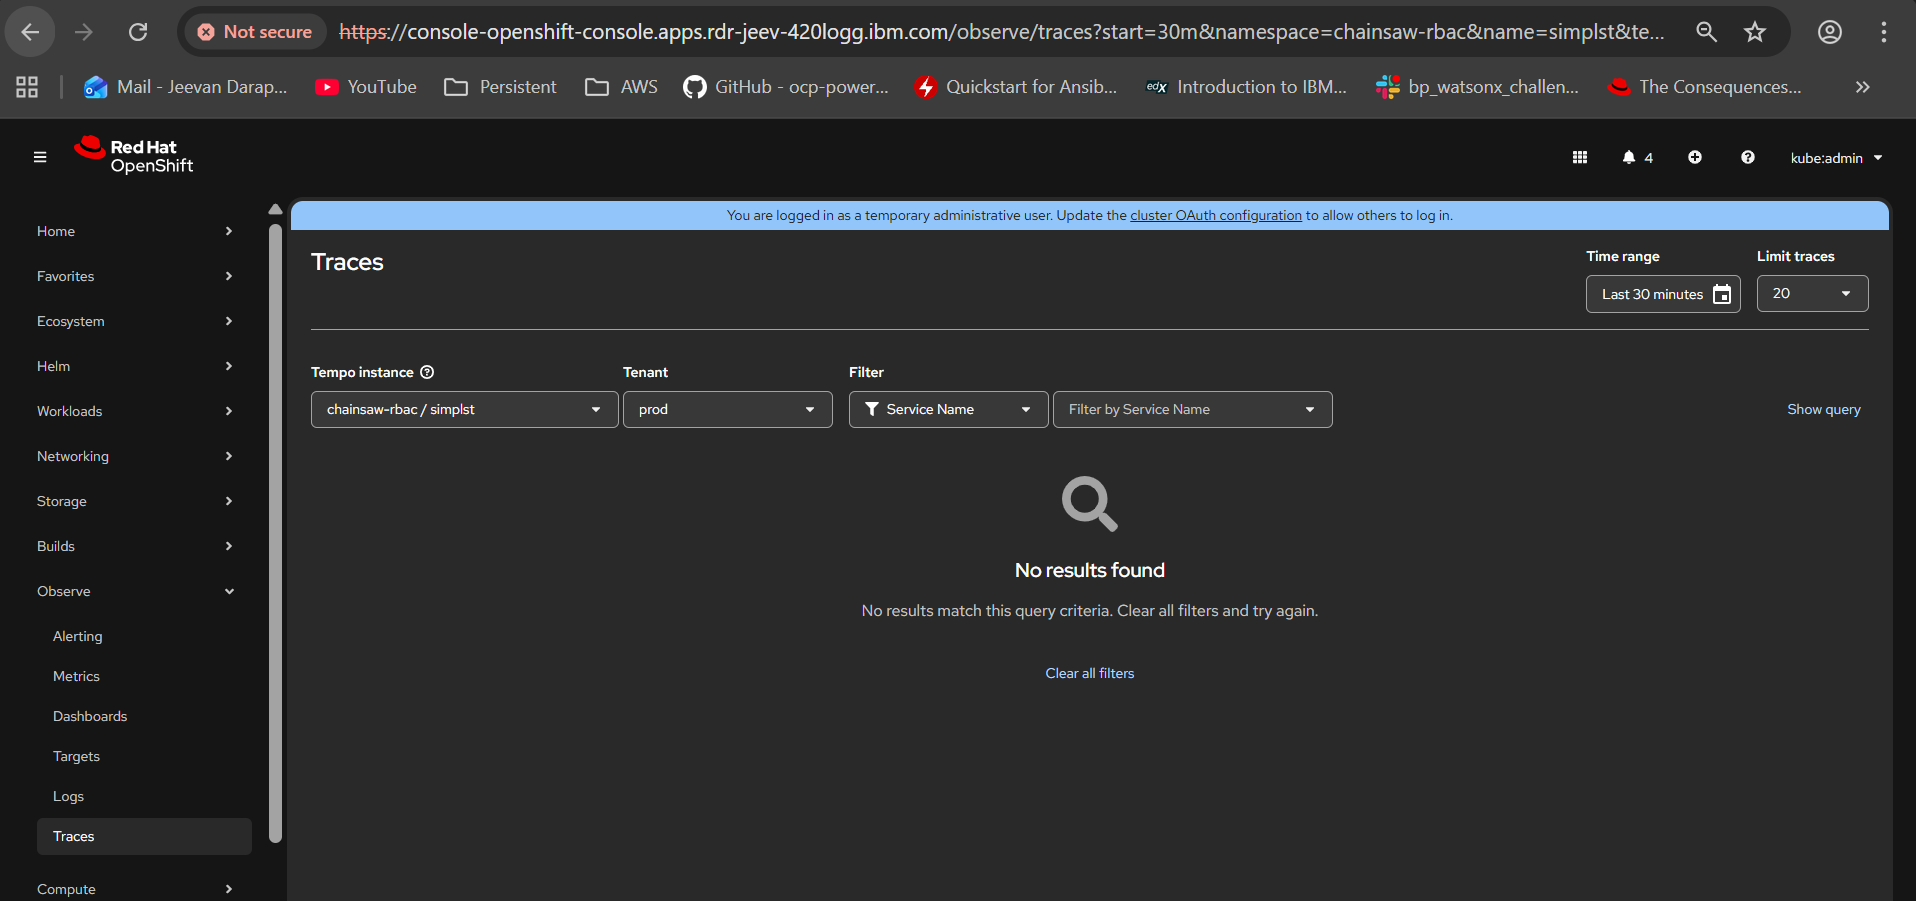This screenshot has width=1916, height=901.
Task: Bookmark this page with the star icon
Action: [1755, 32]
